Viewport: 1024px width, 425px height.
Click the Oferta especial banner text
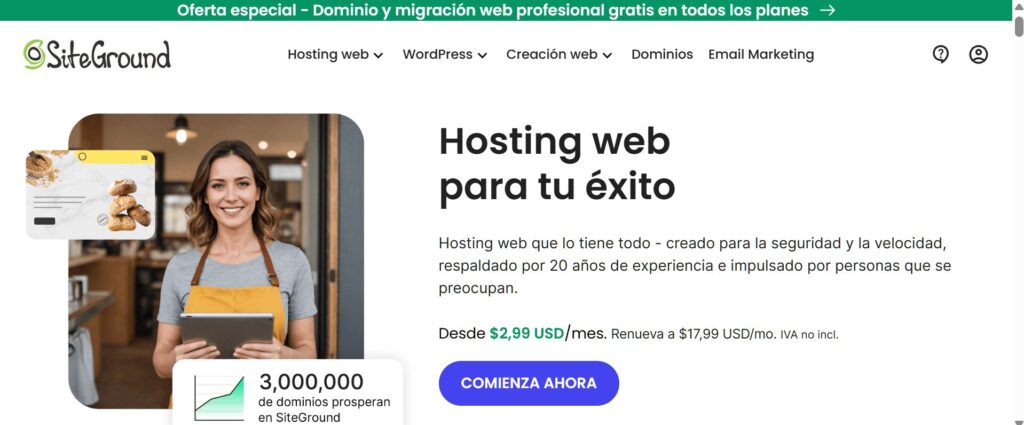(492, 10)
